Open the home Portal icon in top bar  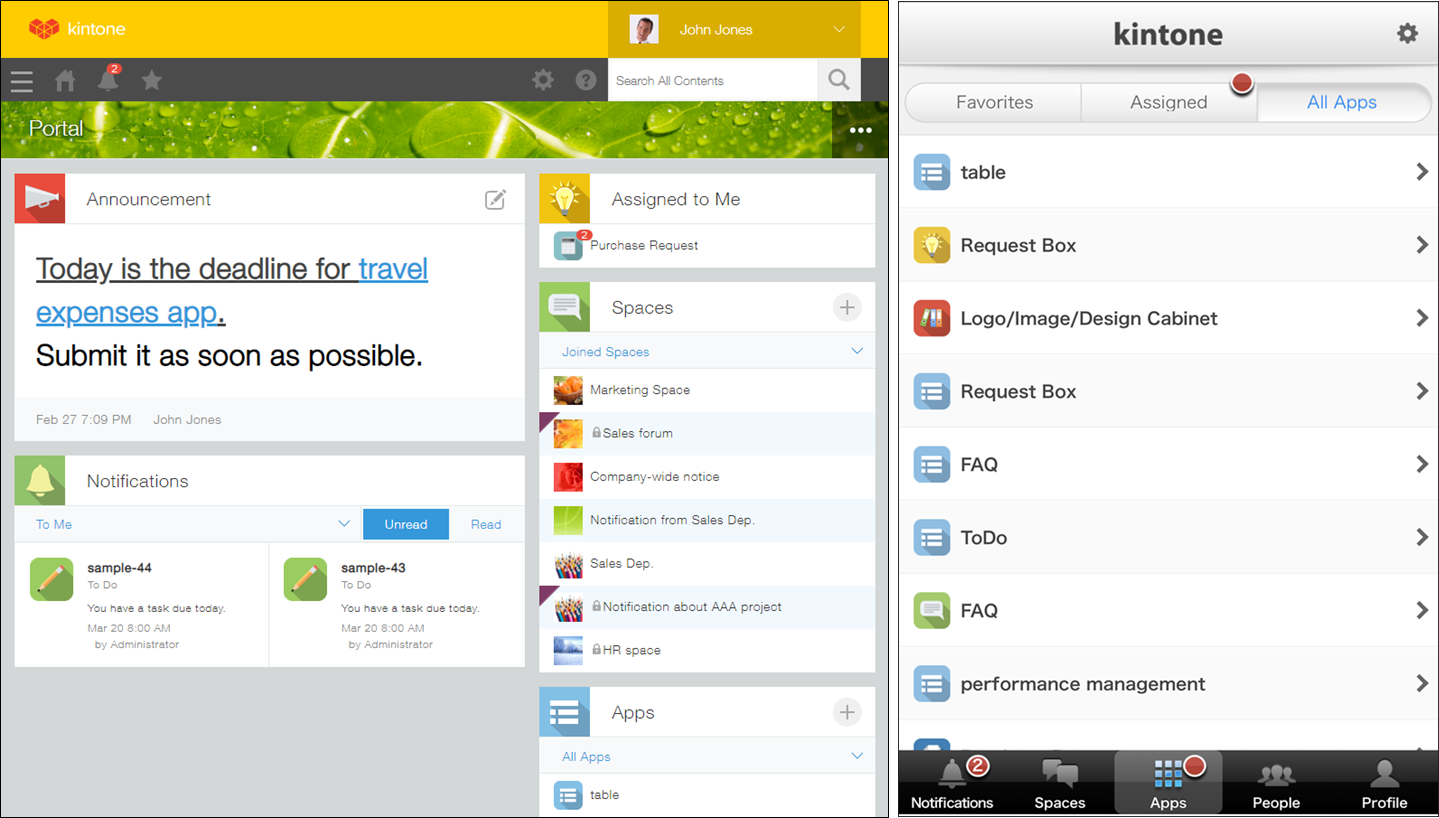point(64,80)
